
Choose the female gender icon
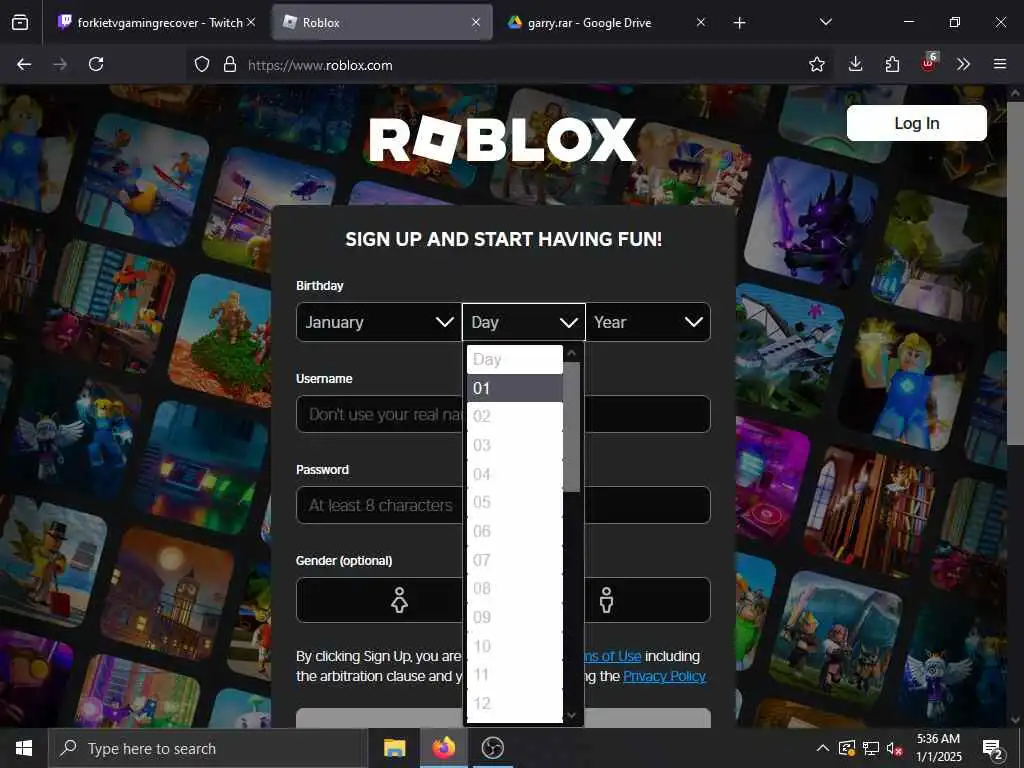[399, 600]
